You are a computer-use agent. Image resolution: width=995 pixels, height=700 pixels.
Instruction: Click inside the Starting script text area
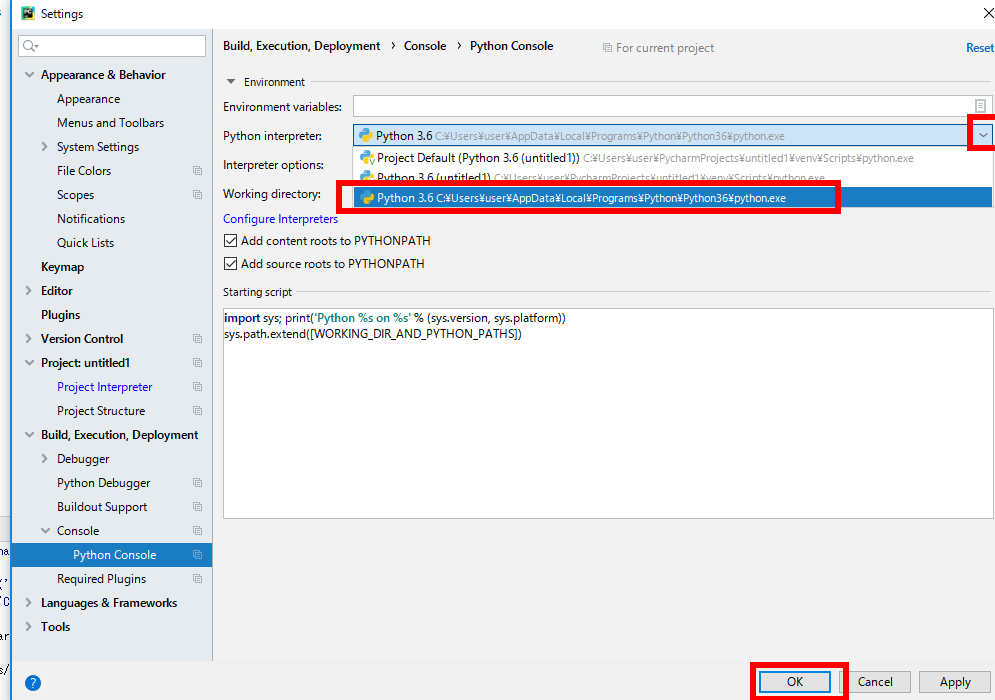coord(608,413)
